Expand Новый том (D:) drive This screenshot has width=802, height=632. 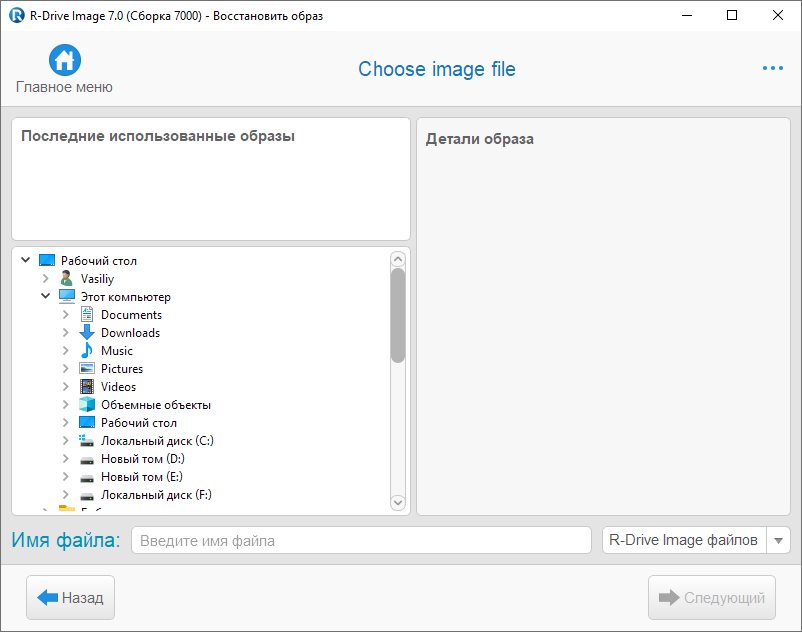coord(65,459)
